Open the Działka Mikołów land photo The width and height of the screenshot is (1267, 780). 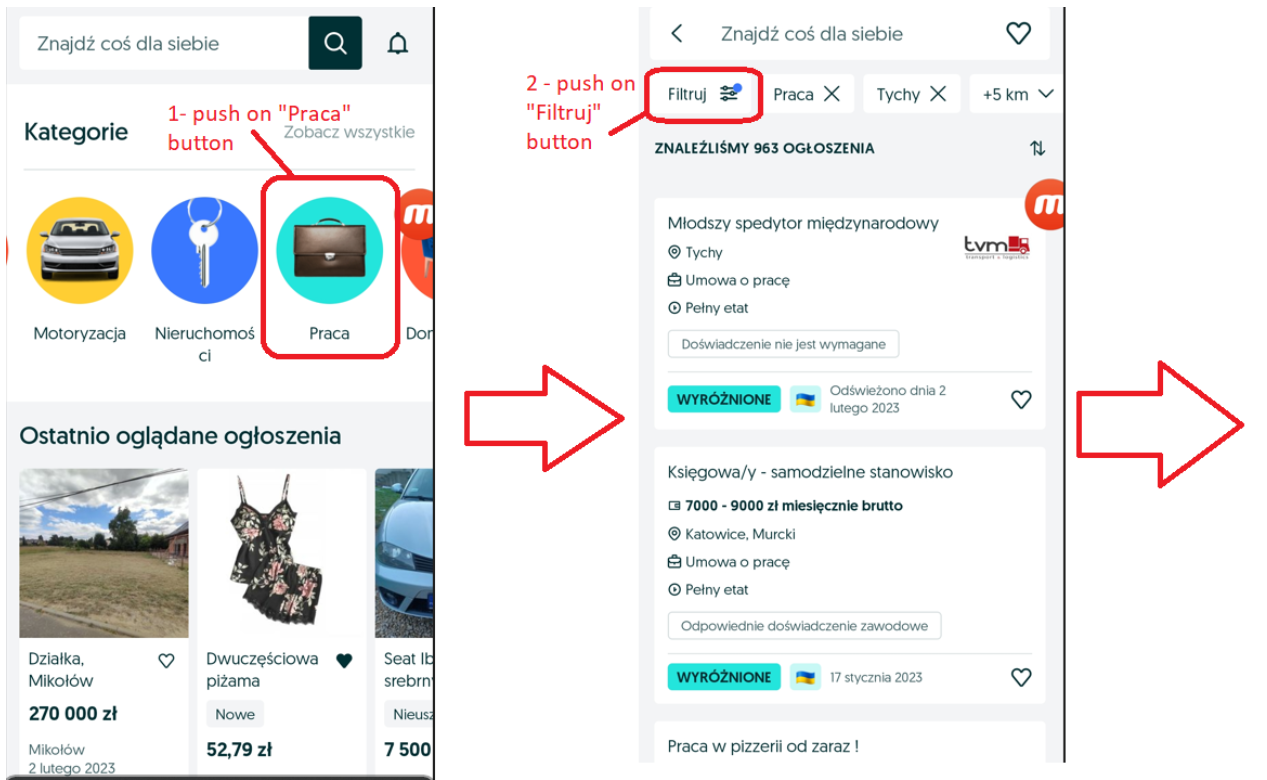pos(104,553)
